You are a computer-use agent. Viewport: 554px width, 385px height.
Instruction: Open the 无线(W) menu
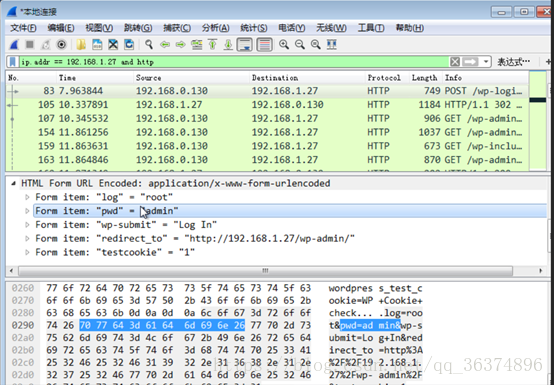[331, 28]
